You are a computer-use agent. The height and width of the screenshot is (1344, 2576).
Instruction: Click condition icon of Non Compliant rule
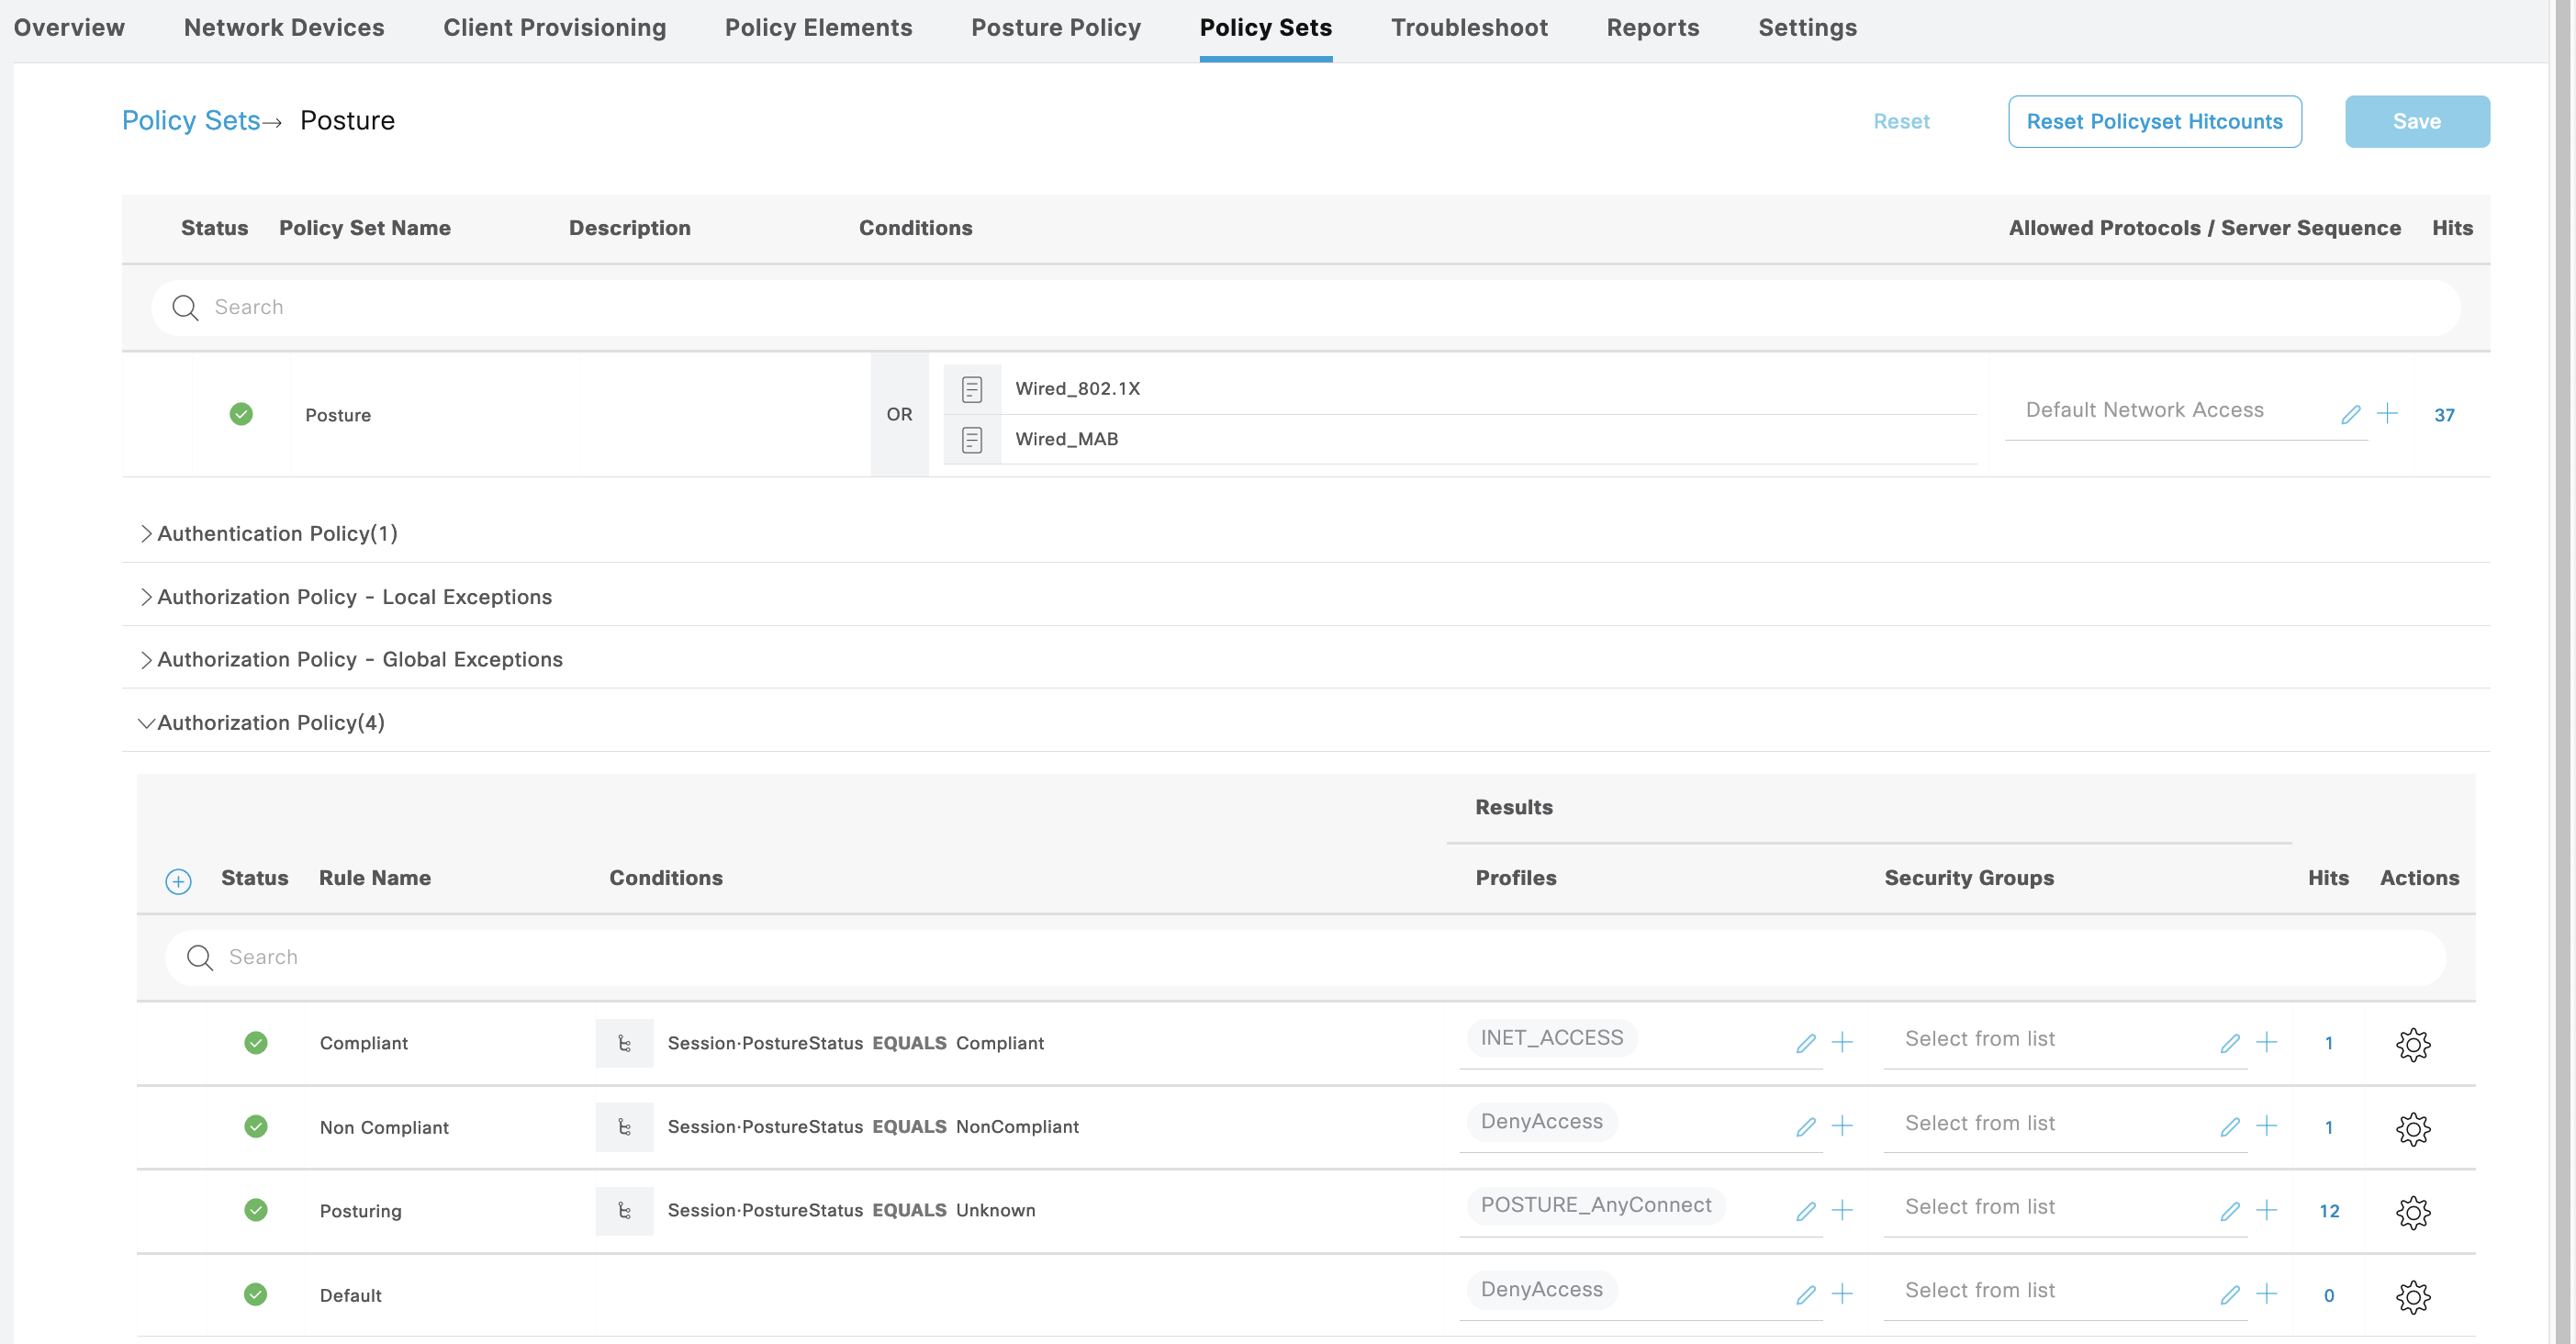click(x=624, y=1127)
